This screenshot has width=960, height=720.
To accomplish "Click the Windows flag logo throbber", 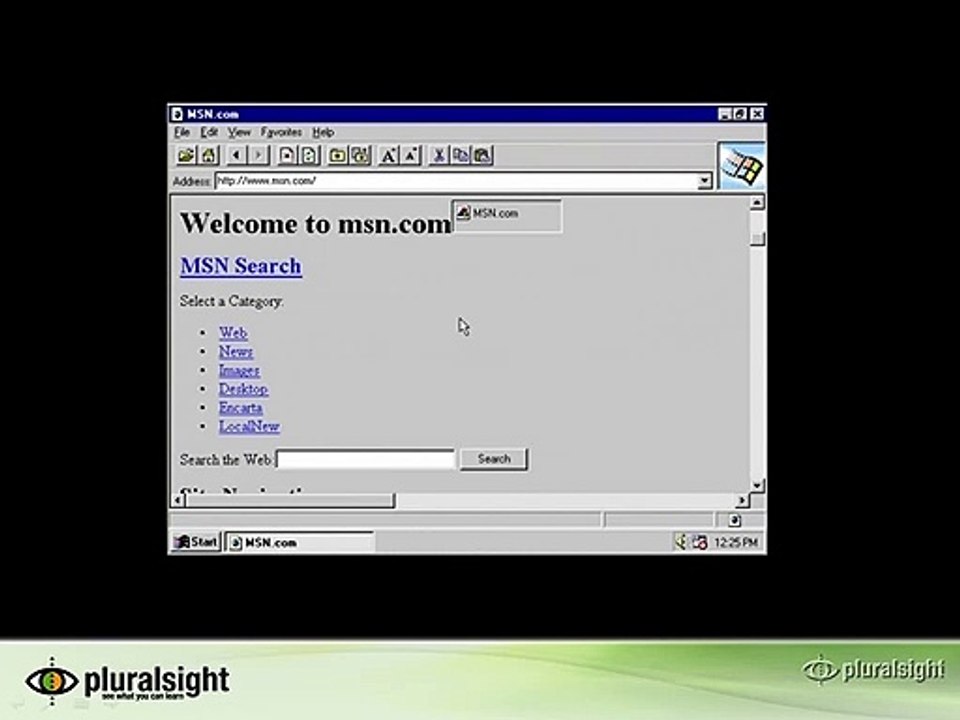I will [x=741, y=167].
